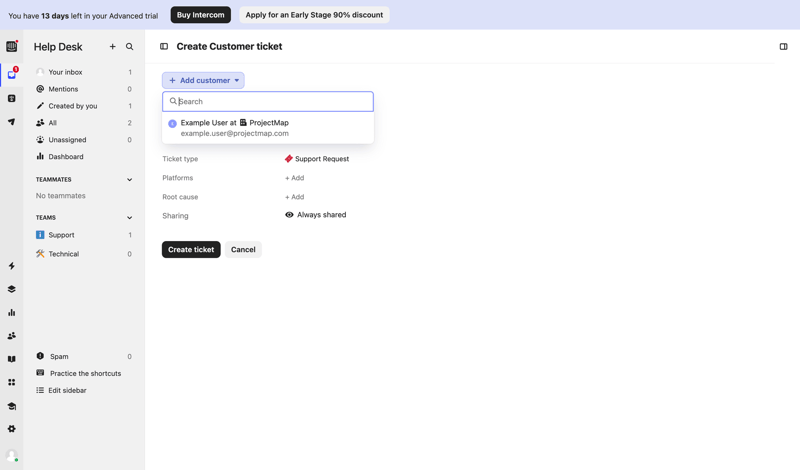Open the user avatar profile menu
Image resolution: width=800 pixels, height=470 pixels.
11,455
